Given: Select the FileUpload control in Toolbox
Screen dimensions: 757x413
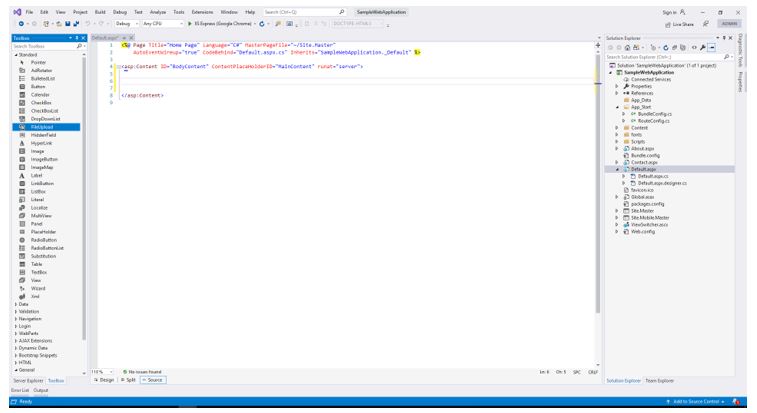Looking at the screenshot, I should pyautogui.click(x=46, y=127).
